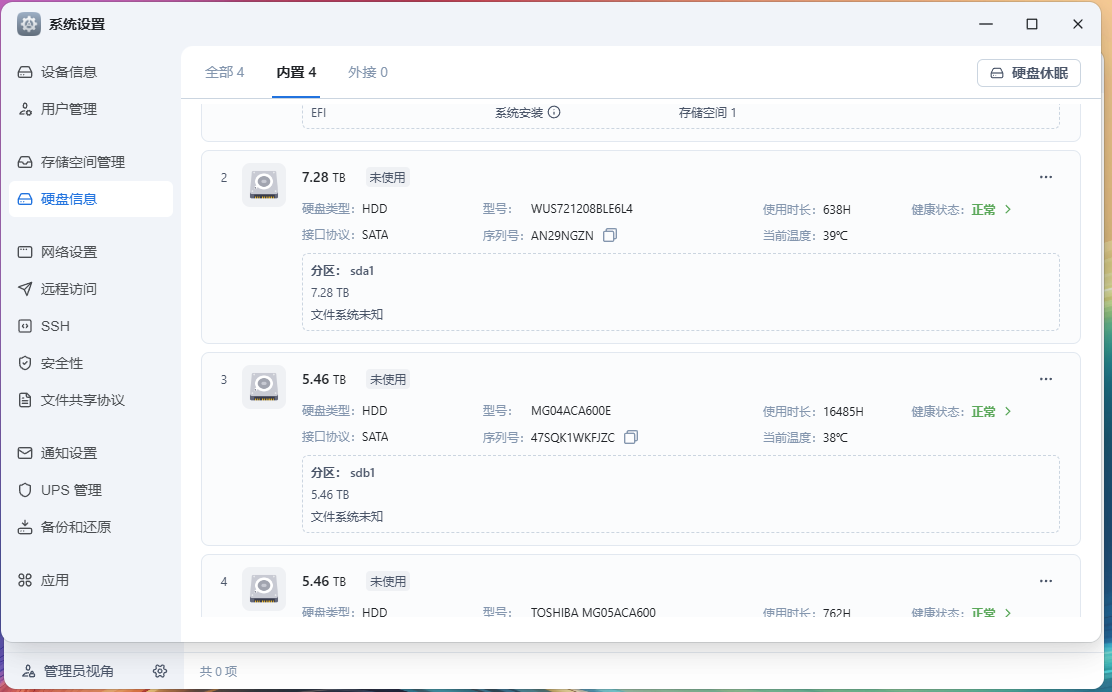Screen dimensions: 1112x692
Task: Open more options for disk 2
Action: coord(1045,177)
